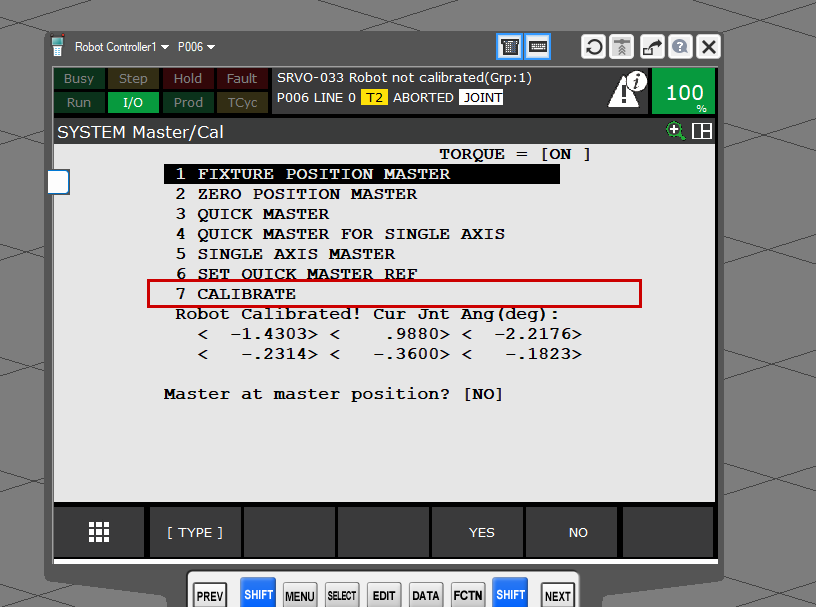816x607 pixels.
Task: Open the alarm warning info icon
Action: (x=627, y=91)
